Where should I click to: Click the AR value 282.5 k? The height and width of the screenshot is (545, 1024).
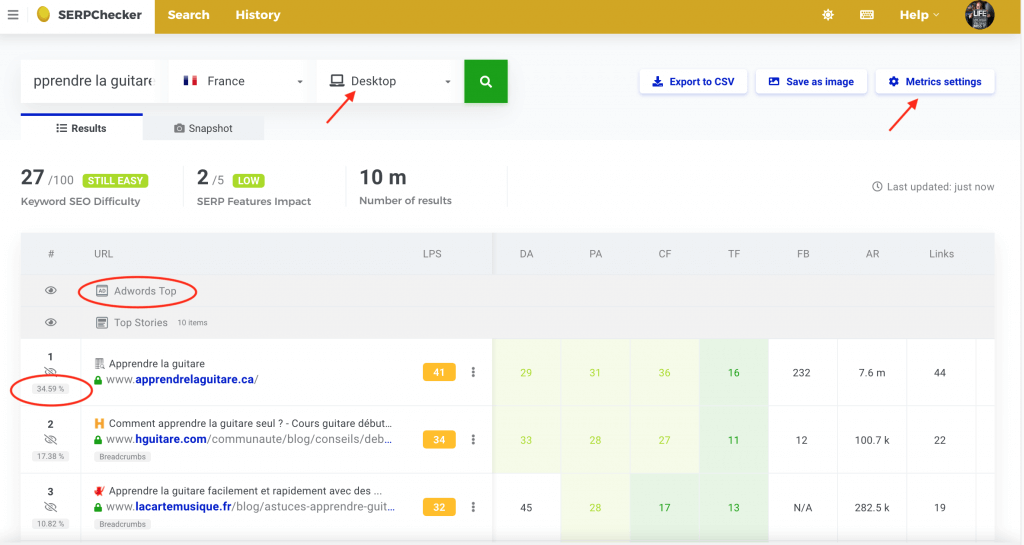tap(872, 507)
